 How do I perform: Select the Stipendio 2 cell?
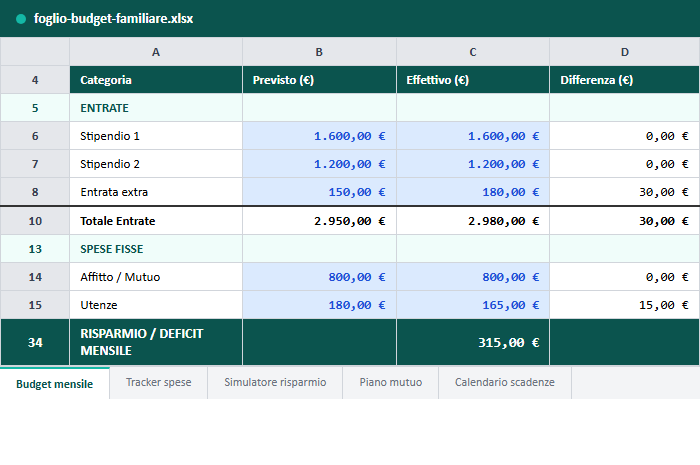(x=156, y=164)
